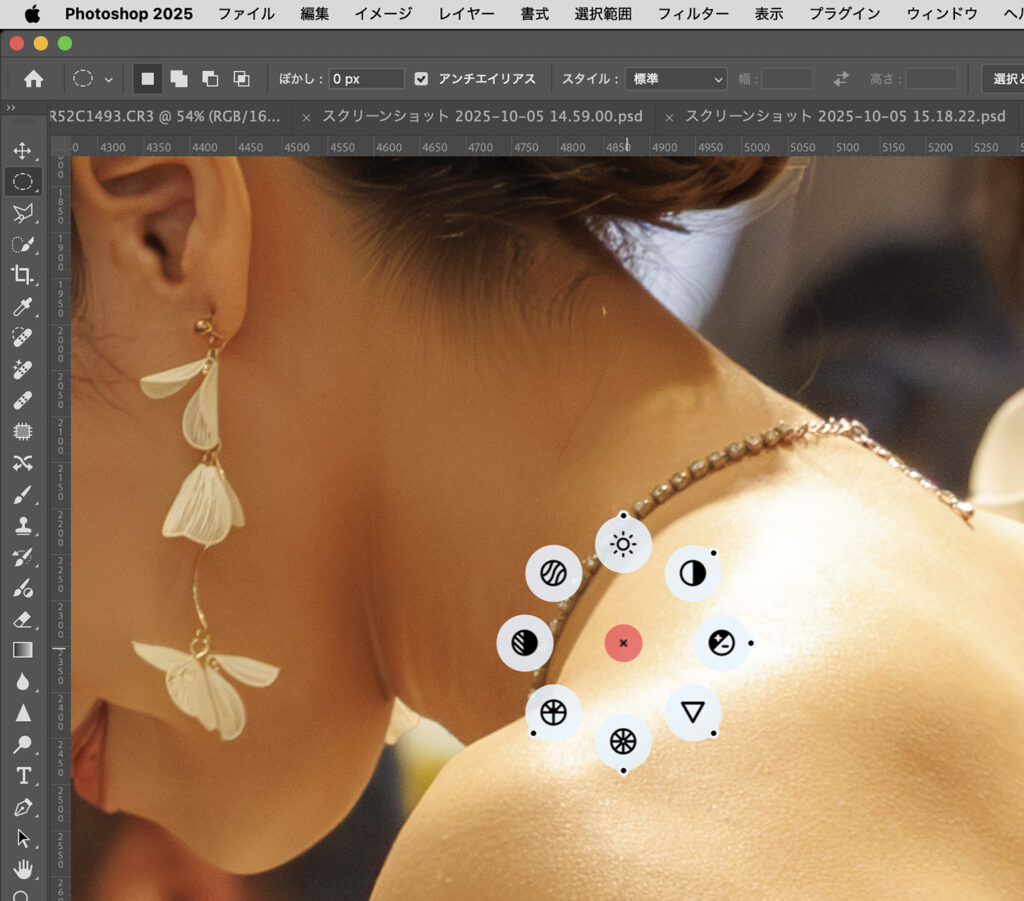The width and height of the screenshot is (1024, 901).
Task: Select the Move tool
Action: pyautogui.click(x=22, y=151)
